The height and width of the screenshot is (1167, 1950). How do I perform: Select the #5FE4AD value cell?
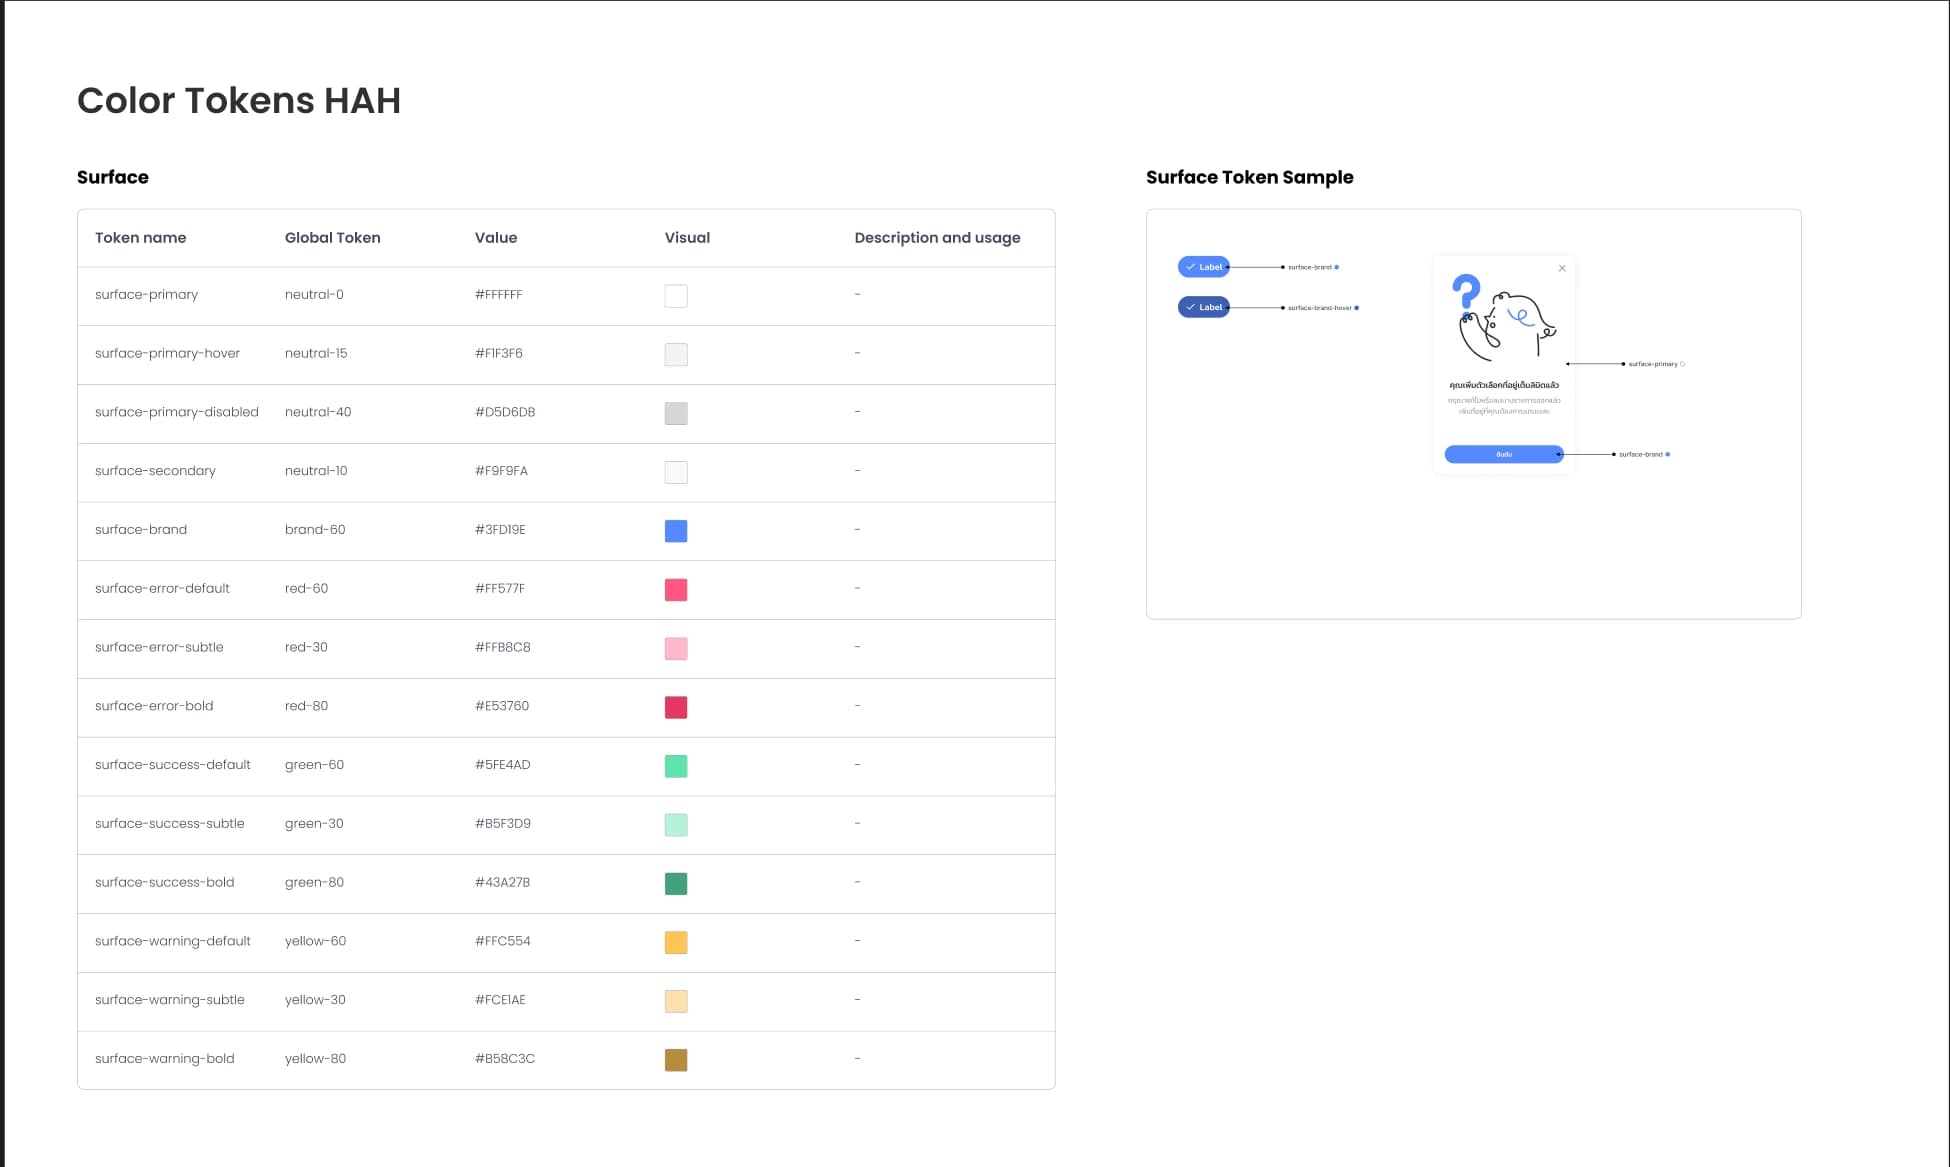503,765
